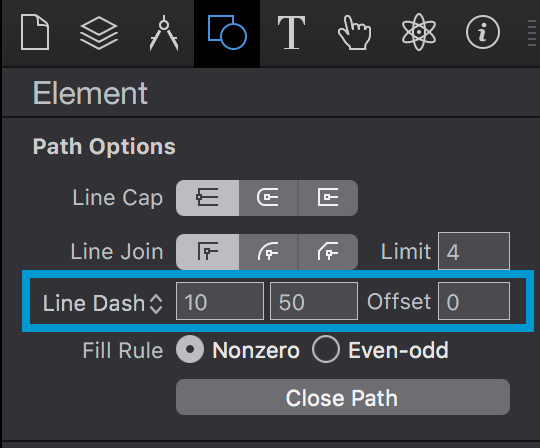540x448 pixels.
Task: Select the Element shapes inspector icon
Action: point(227,32)
